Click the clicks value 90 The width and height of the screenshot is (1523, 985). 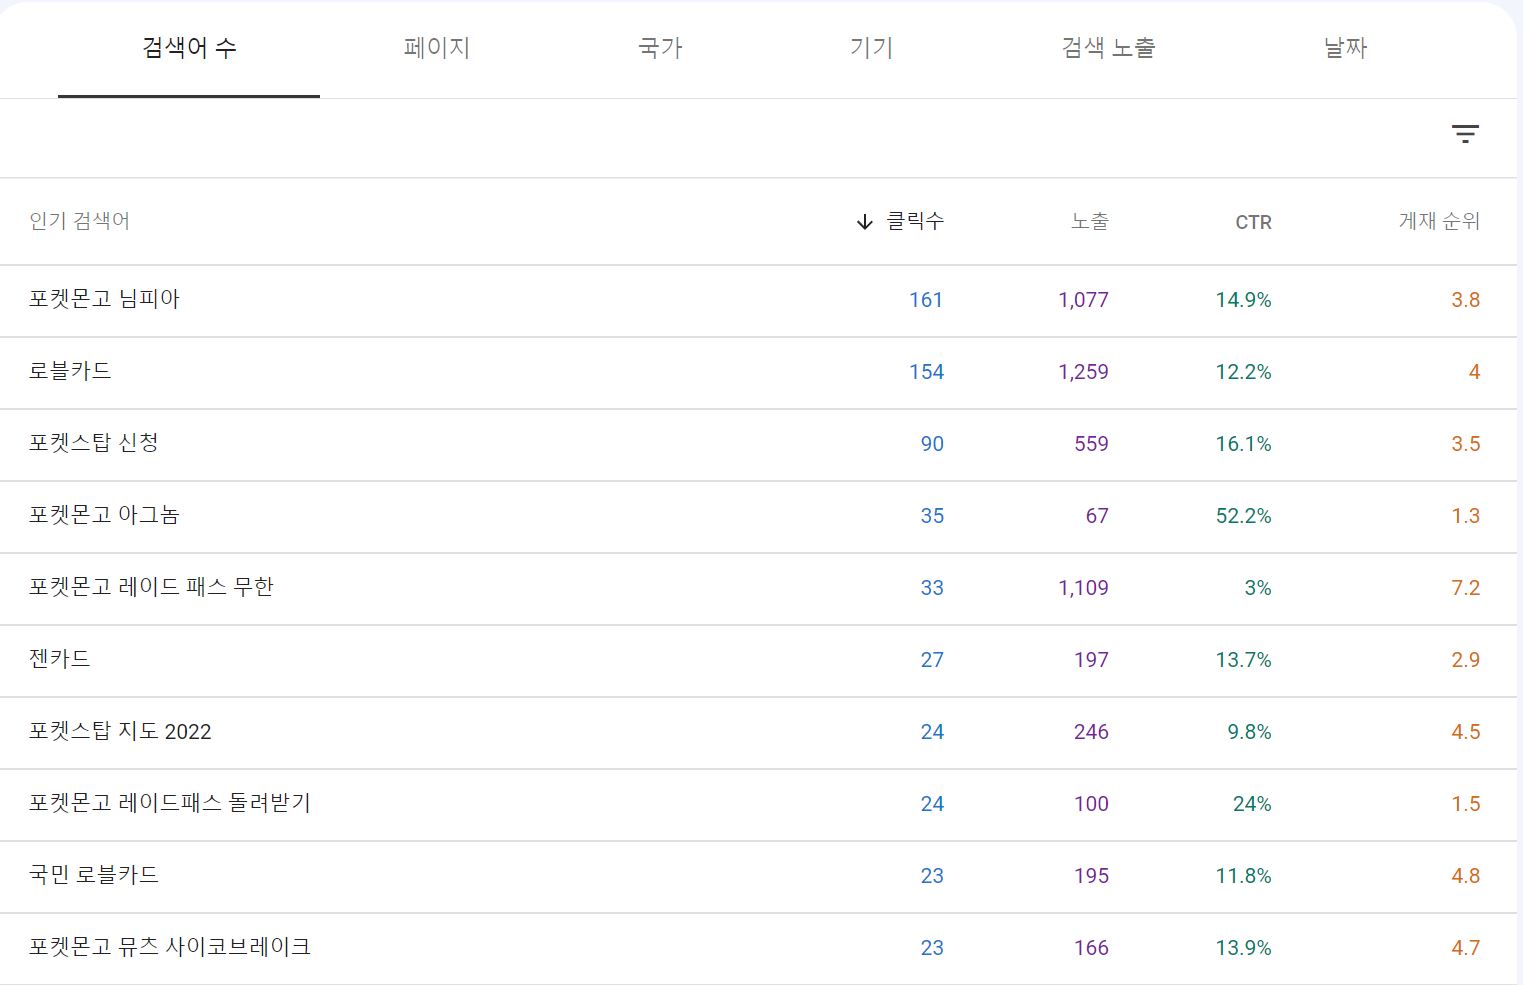pyautogui.click(x=932, y=444)
